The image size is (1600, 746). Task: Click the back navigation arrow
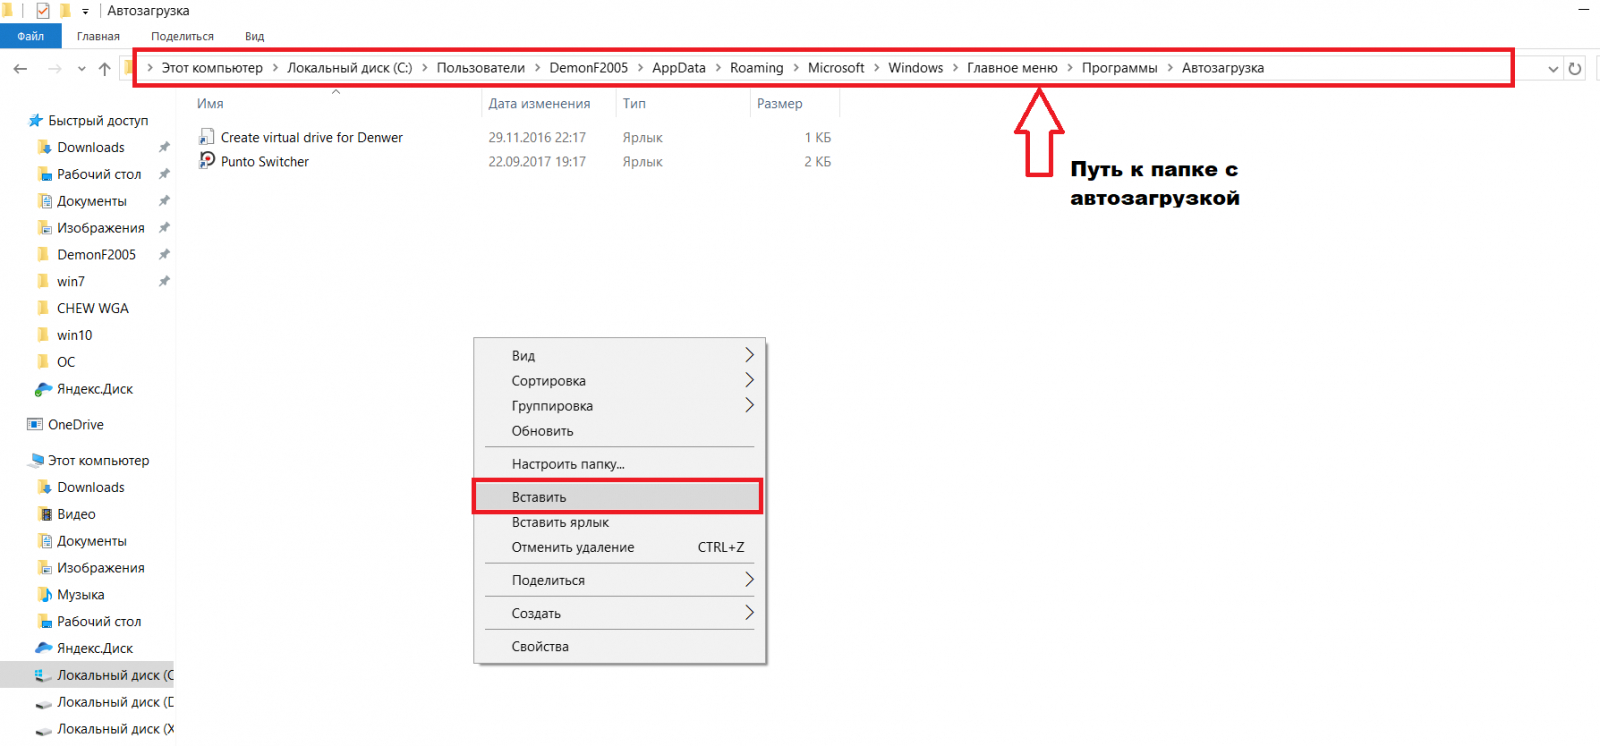coord(20,68)
